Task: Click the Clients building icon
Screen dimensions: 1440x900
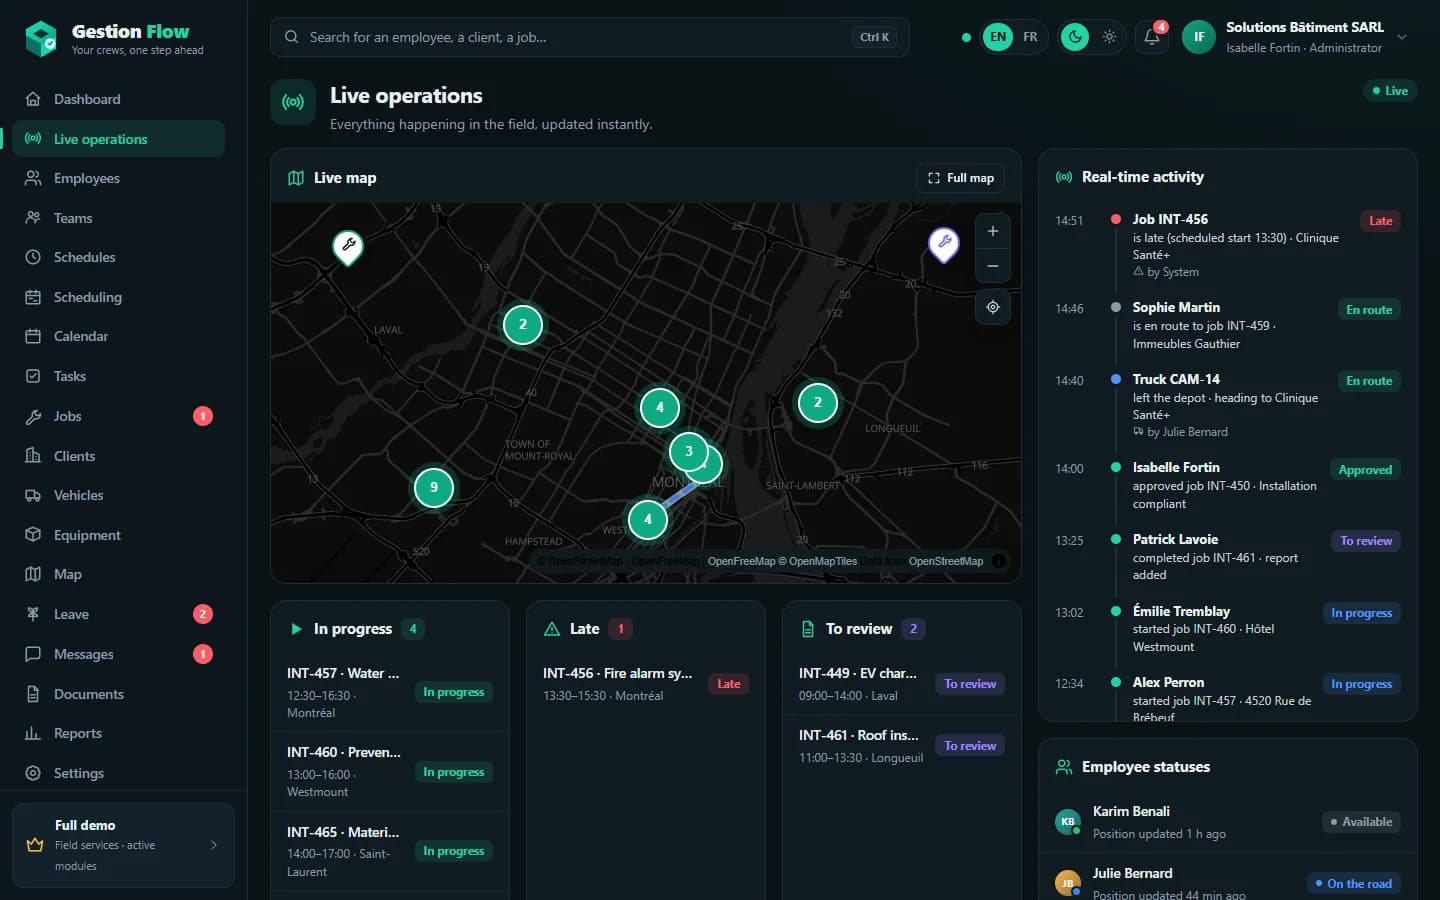Action: pyautogui.click(x=33, y=456)
